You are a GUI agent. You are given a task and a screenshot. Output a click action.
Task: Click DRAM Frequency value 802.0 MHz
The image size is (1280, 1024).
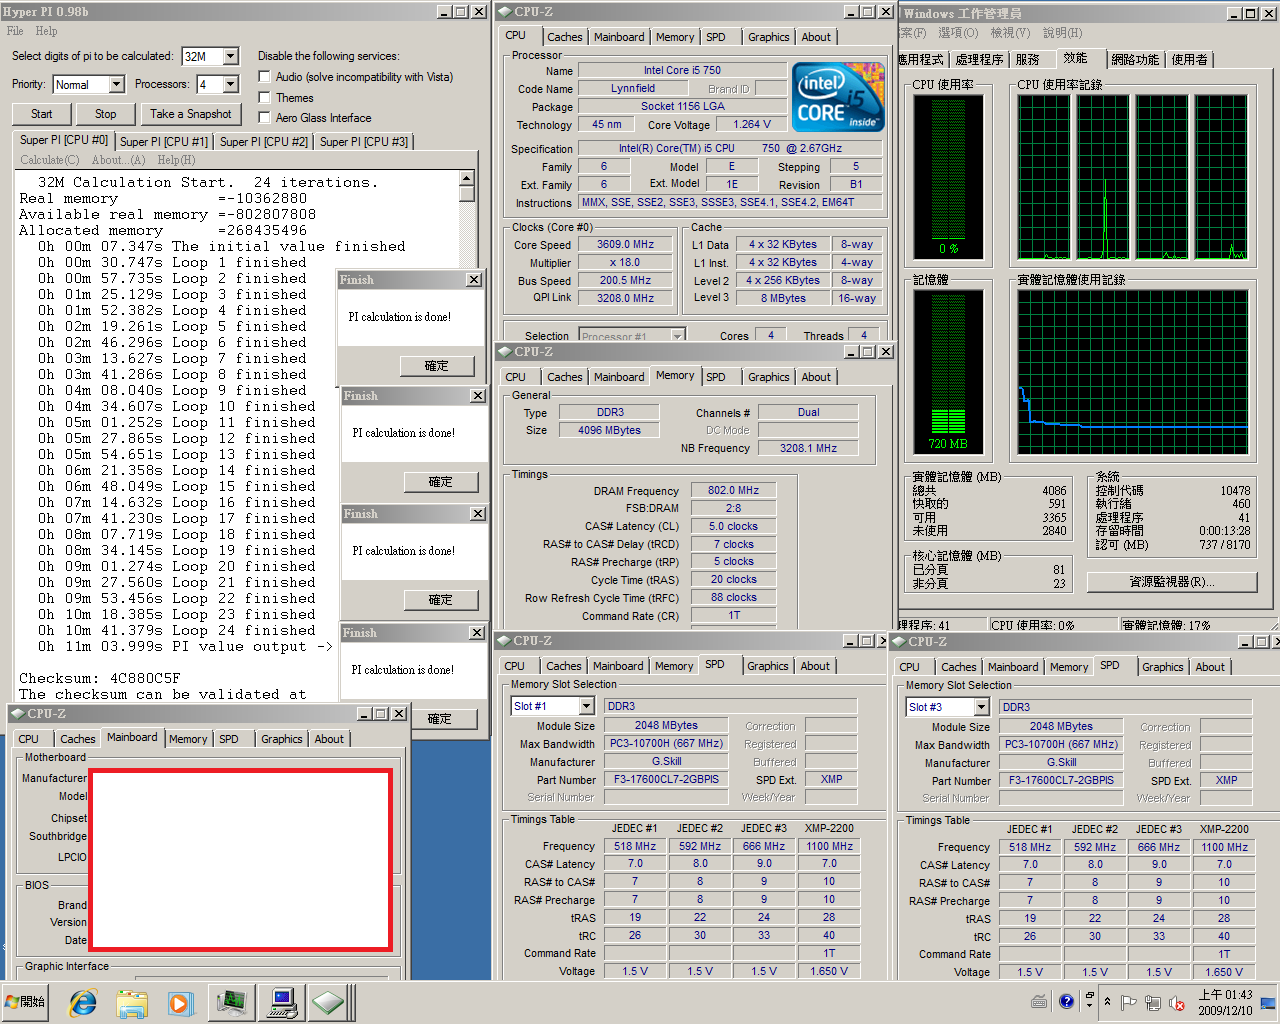[x=733, y=491]
